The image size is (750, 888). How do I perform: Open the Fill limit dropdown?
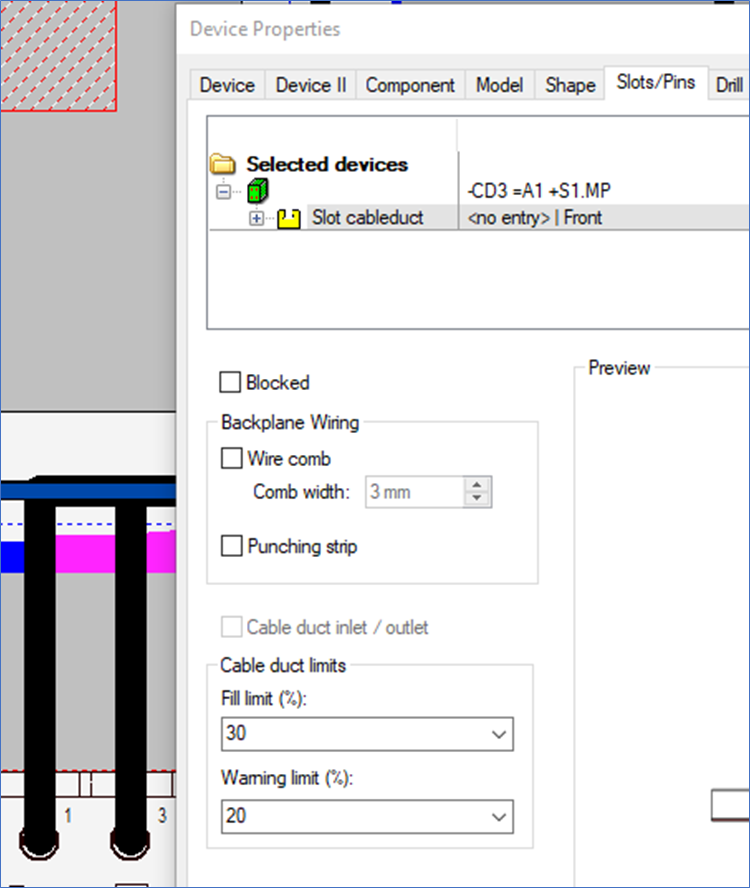500,734
